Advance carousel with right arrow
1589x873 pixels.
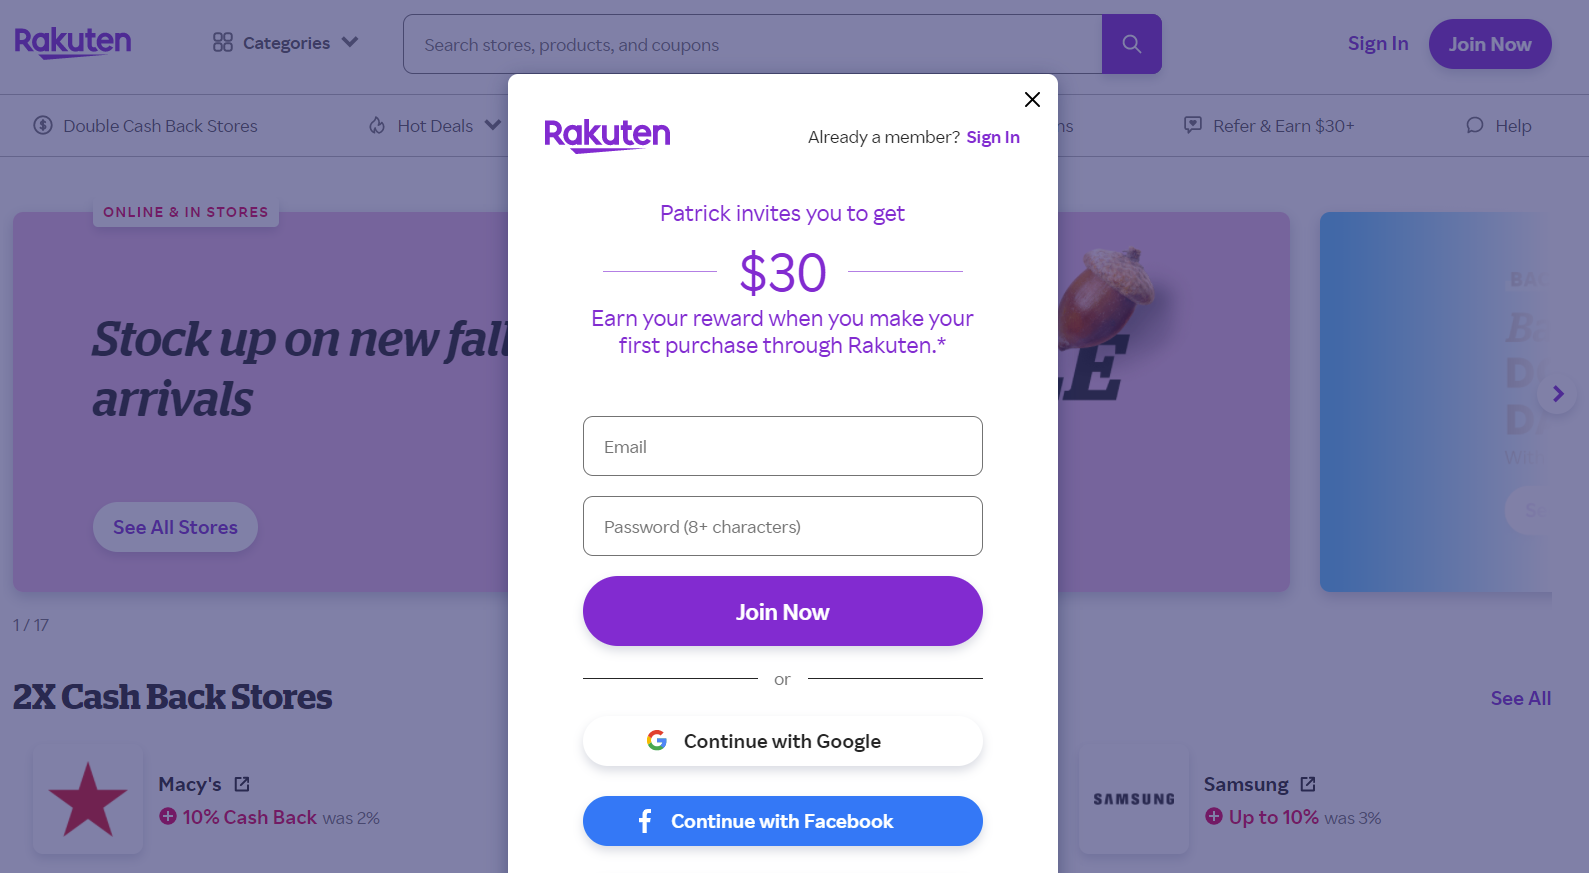pyautogui.click(x=1557, y=394)
